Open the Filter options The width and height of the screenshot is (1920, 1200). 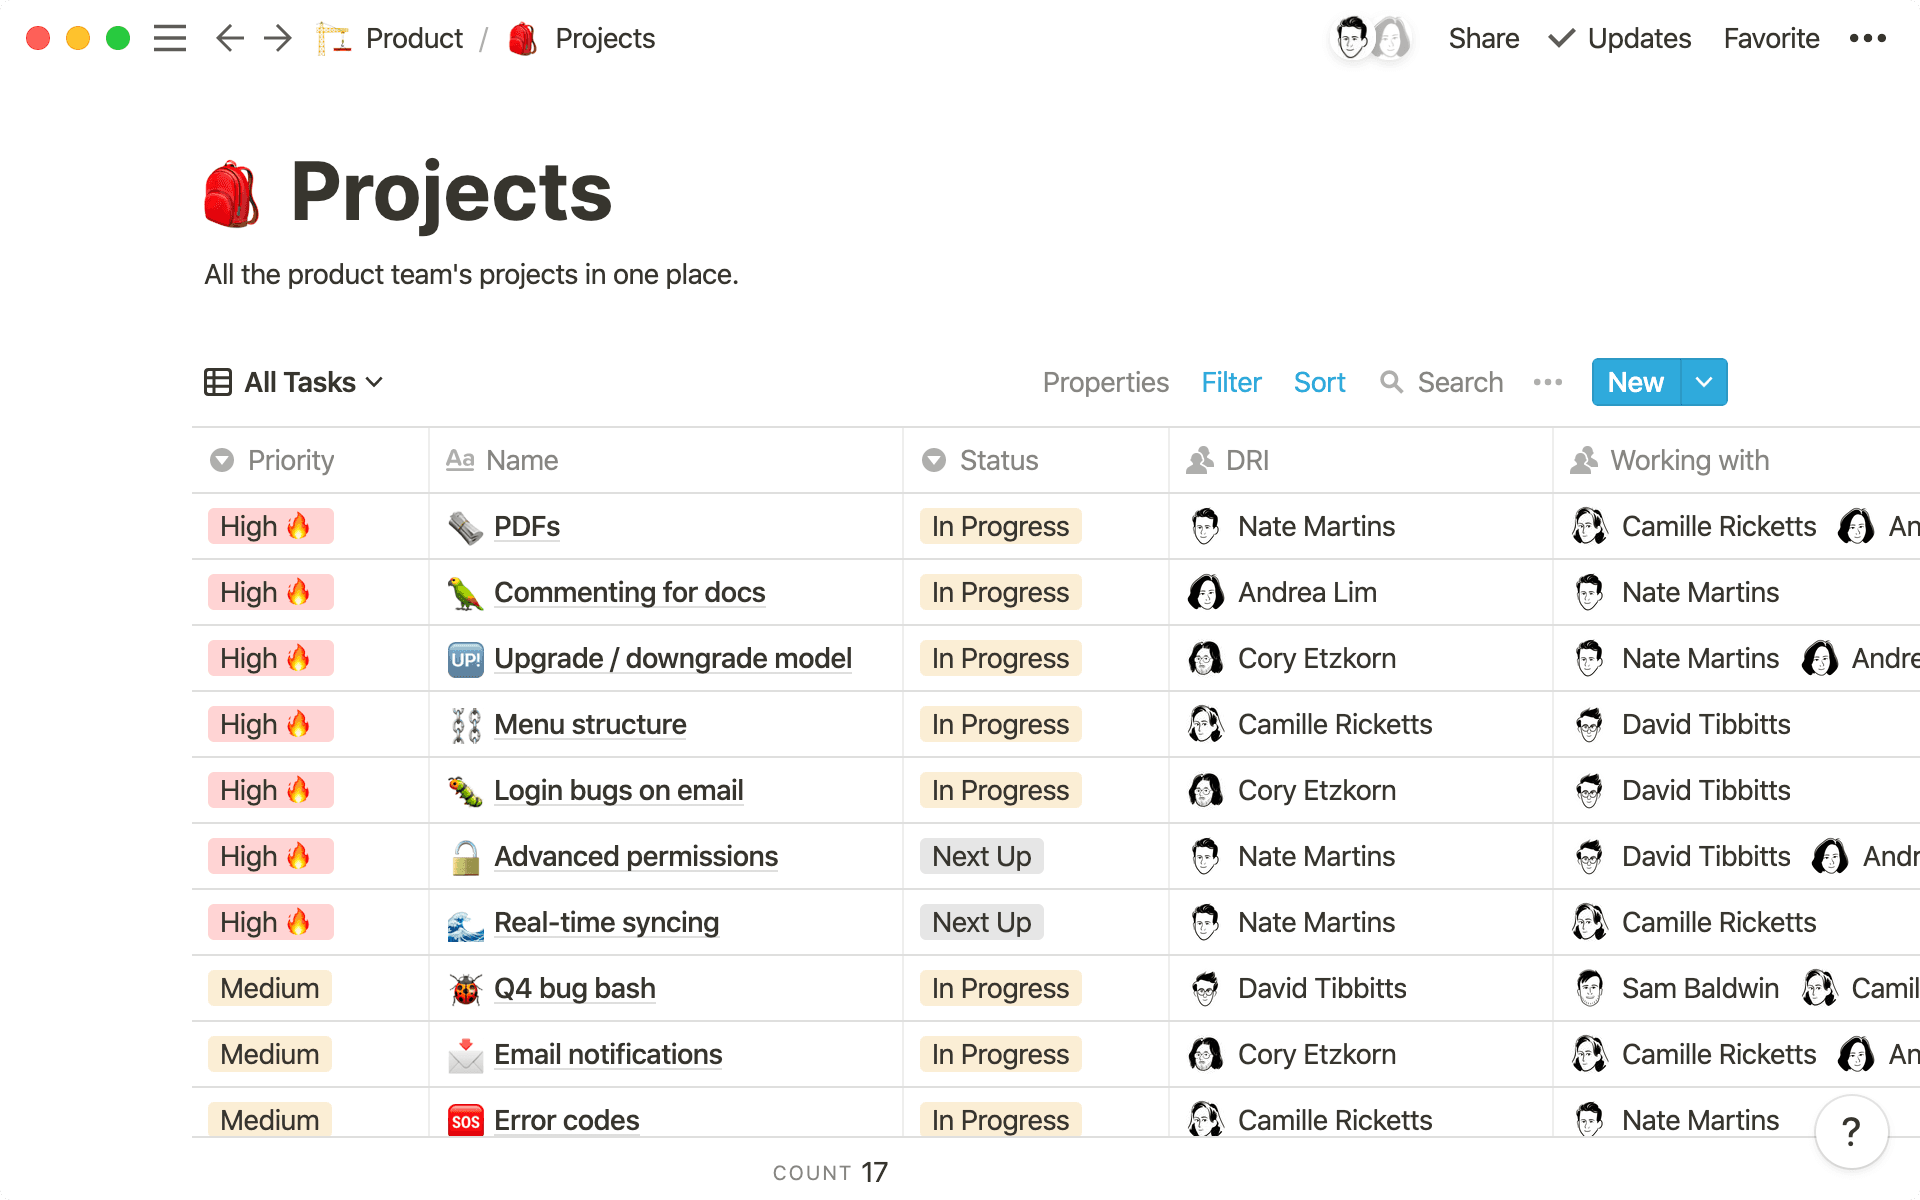pyautogui.click(x=1231, y=382)
